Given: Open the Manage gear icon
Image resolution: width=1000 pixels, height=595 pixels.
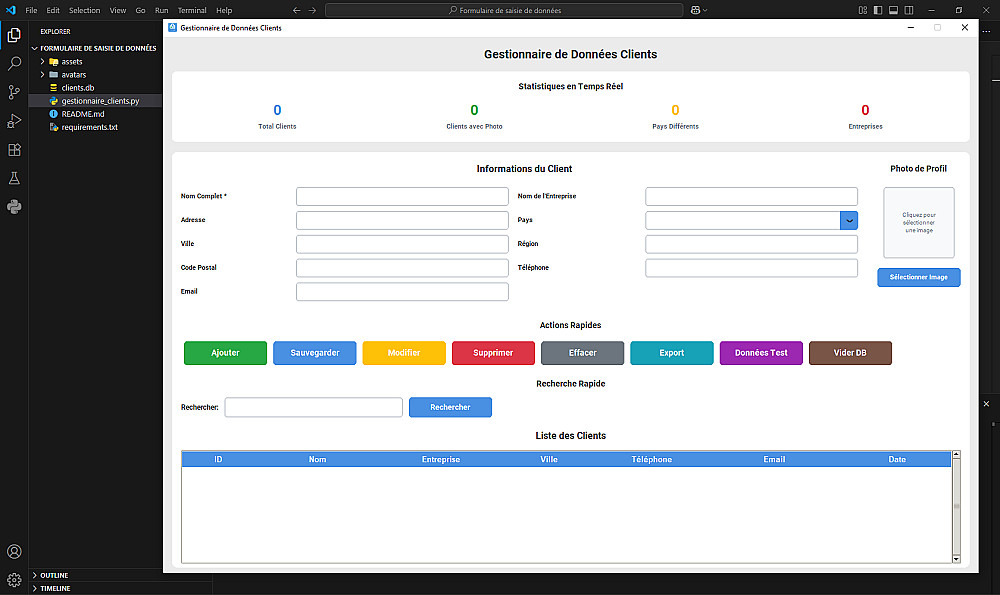Looking at the screenshot, I should [x=14, y=580].
